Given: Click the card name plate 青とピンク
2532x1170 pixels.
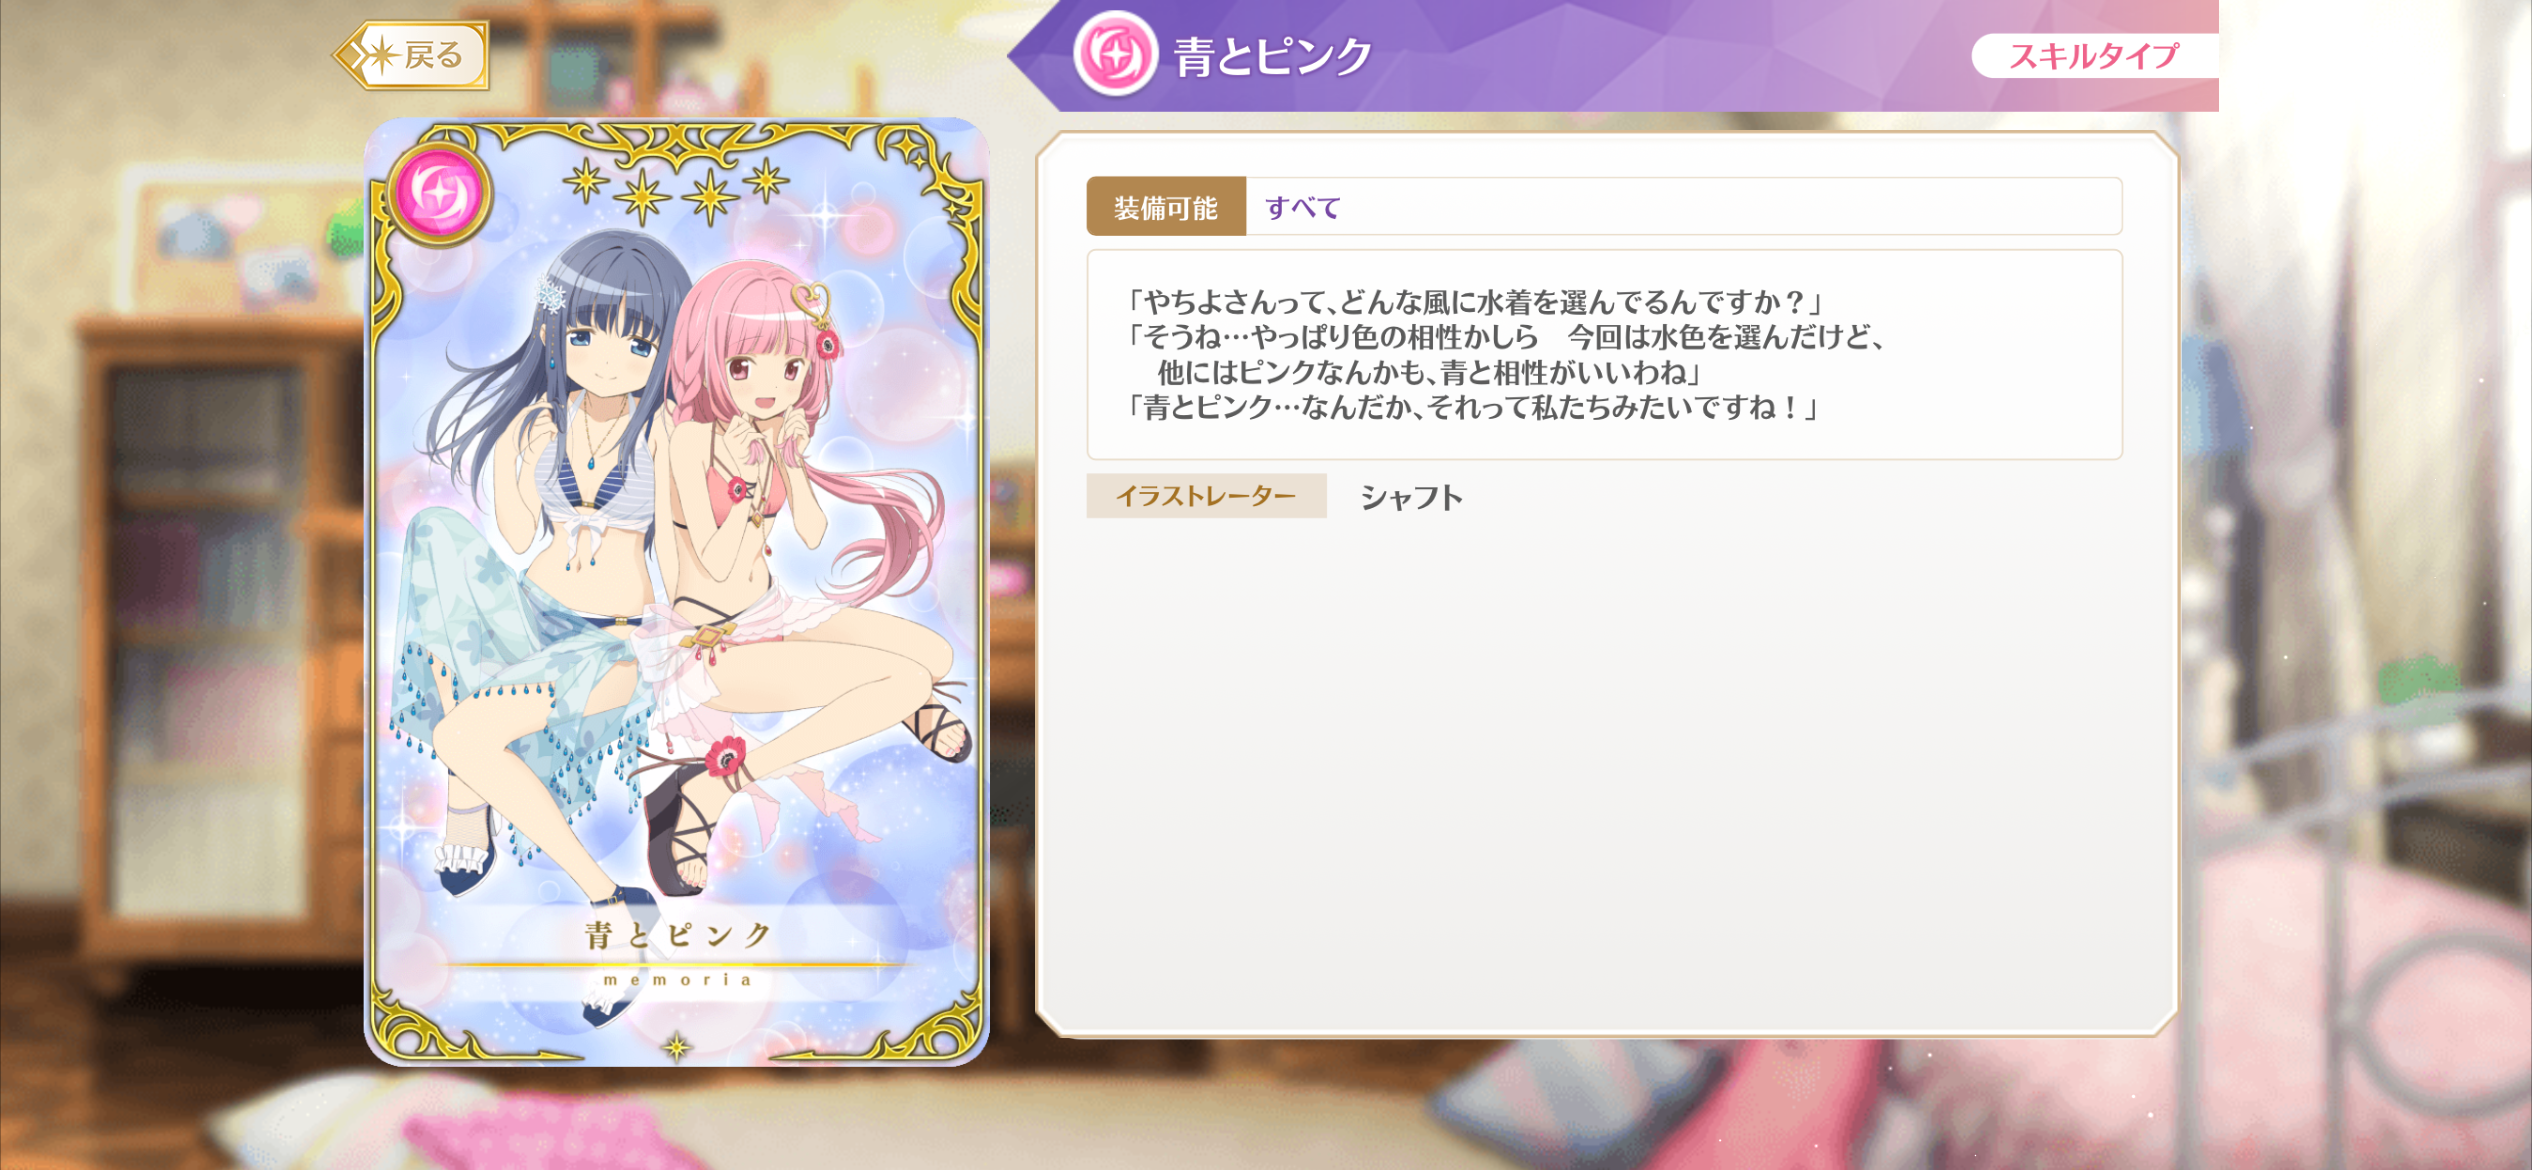Looking at the screenshot, I should click(678, 935).
